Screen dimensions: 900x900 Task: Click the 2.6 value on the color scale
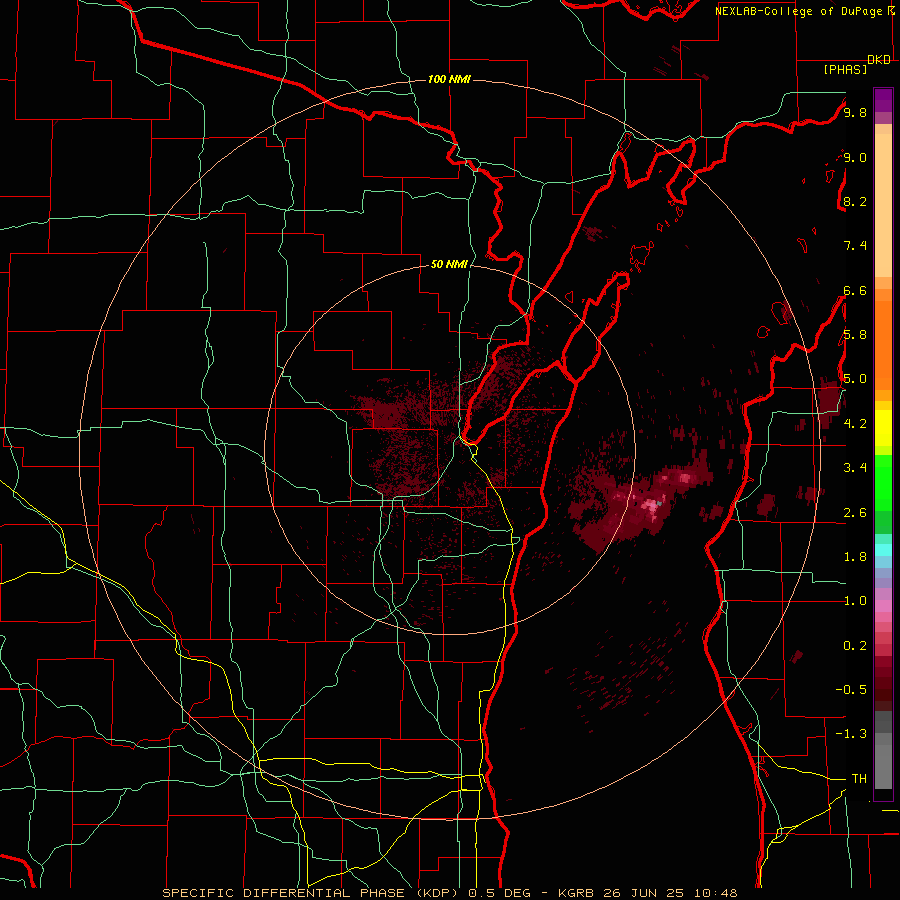coord(855,512)
